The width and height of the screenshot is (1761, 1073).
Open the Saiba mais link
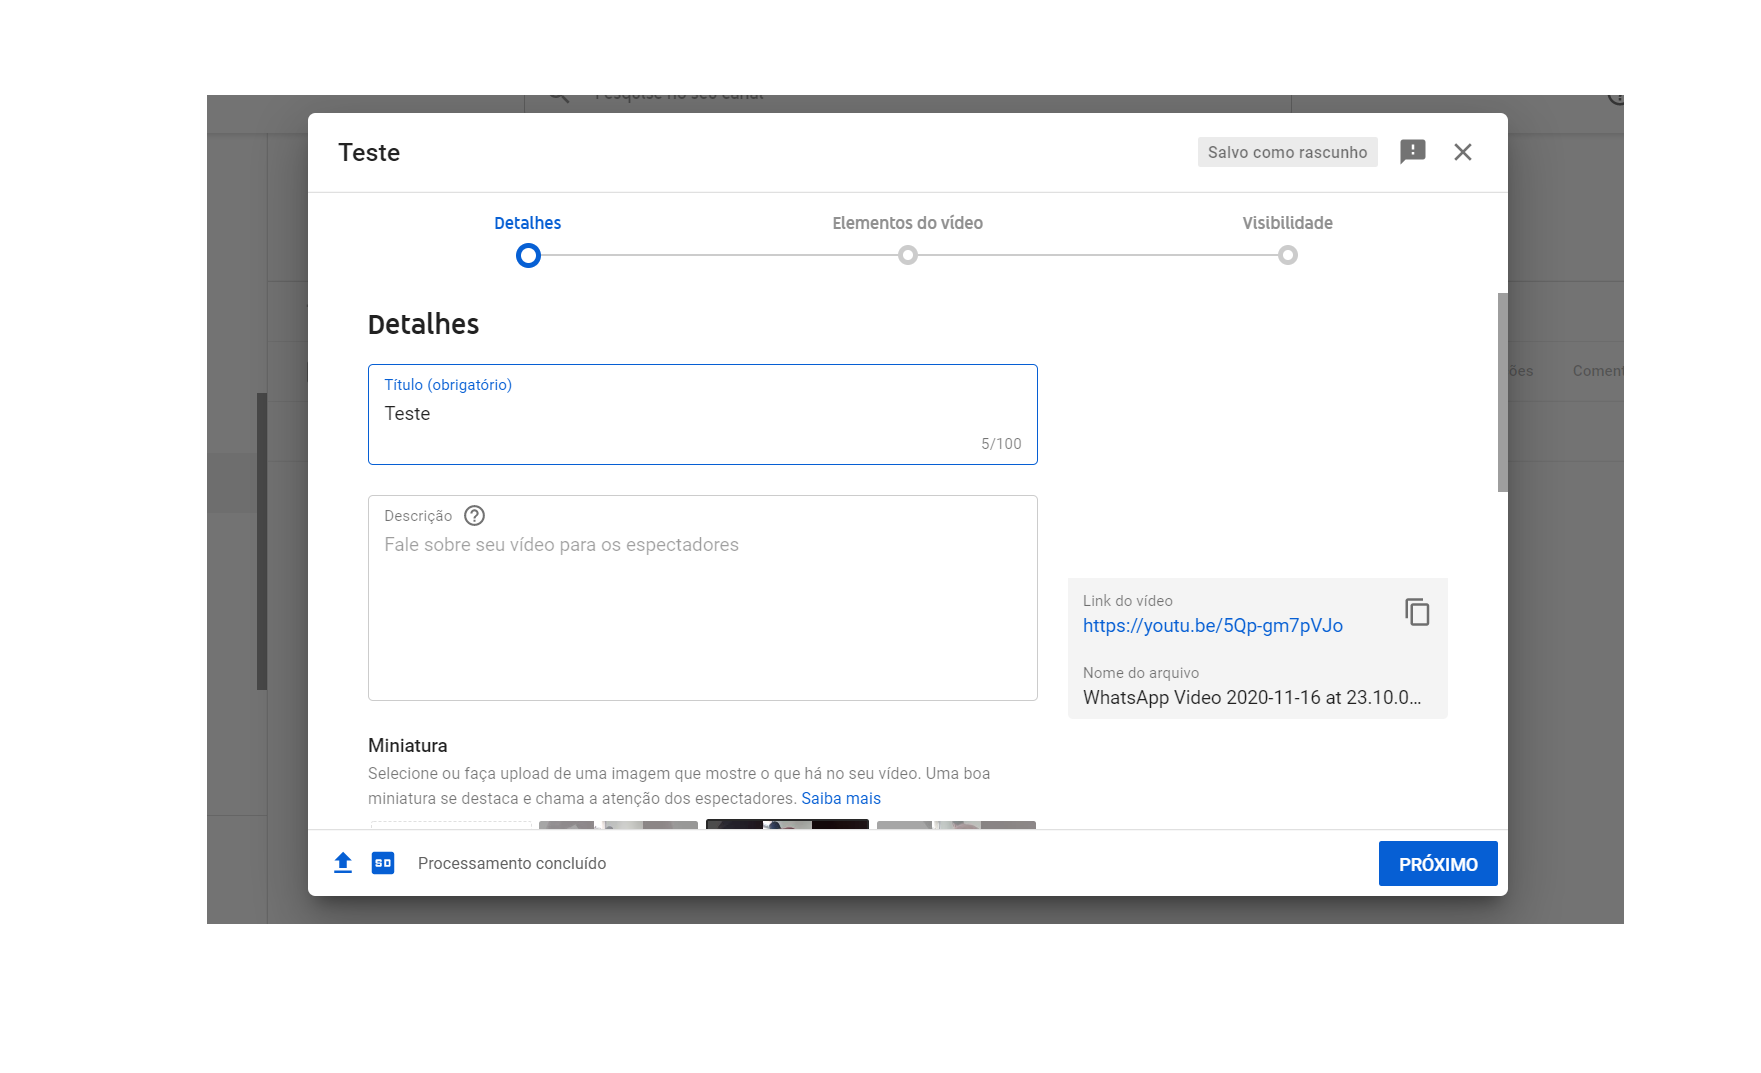pyautogui.click(x=841, y=799)
